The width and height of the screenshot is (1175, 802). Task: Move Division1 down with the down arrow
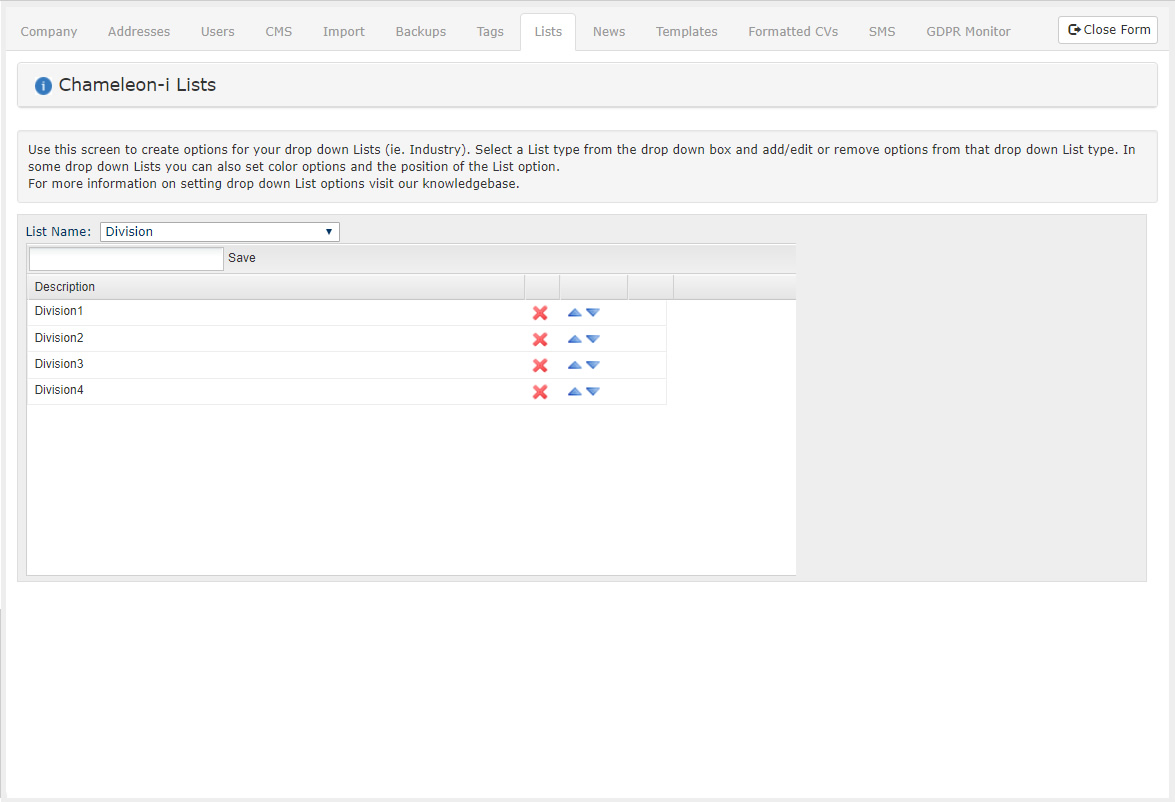(593, 313)
